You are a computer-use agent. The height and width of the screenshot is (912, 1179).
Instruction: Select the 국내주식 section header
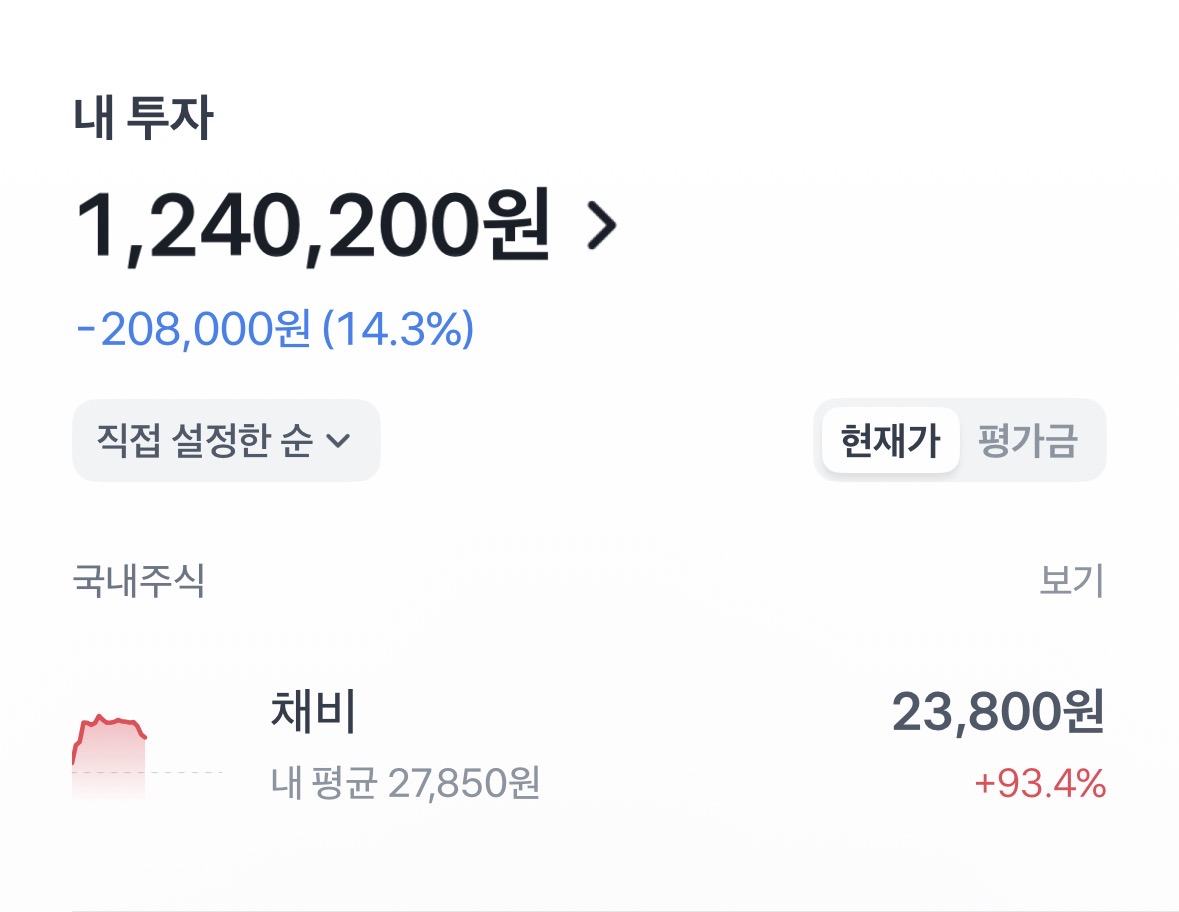[139, 580]
